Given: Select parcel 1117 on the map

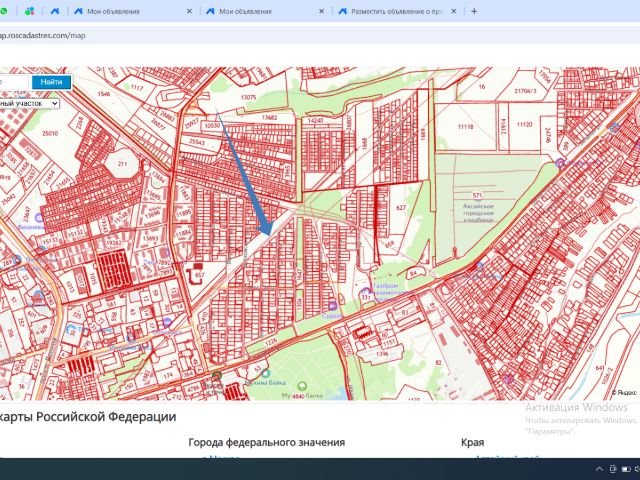Looking at the screenshot, I should 137,87.
